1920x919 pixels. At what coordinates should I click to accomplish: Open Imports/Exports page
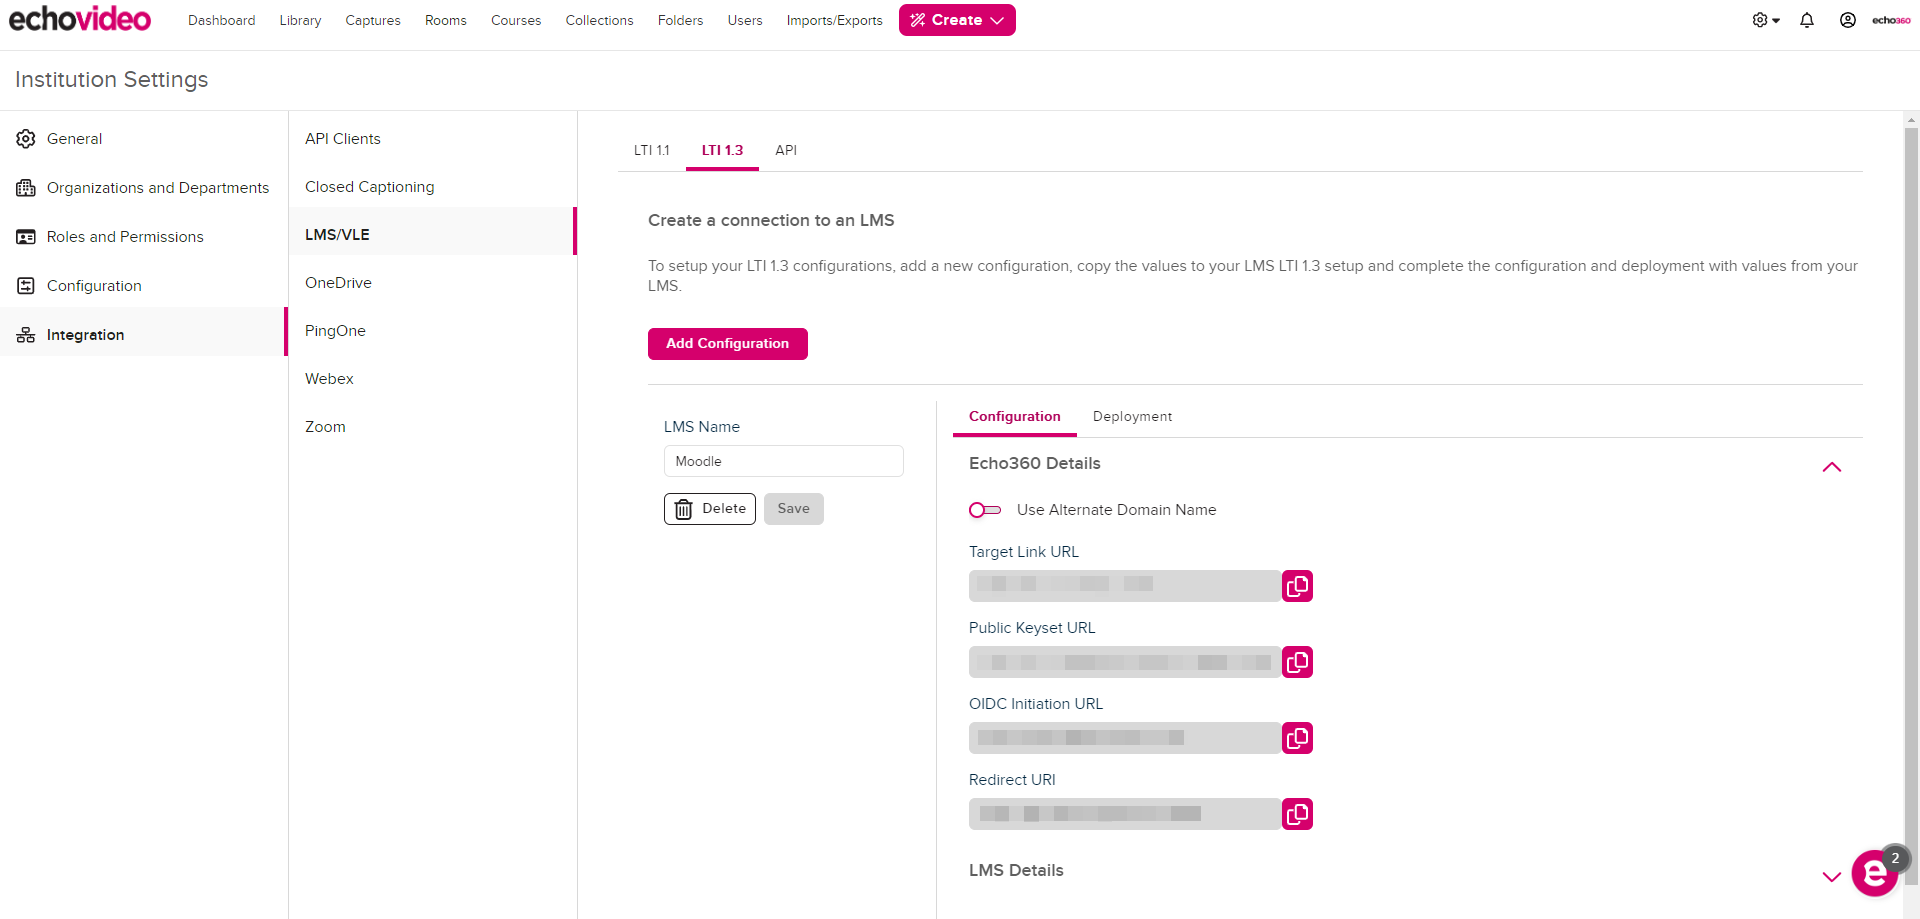(835, 20)
